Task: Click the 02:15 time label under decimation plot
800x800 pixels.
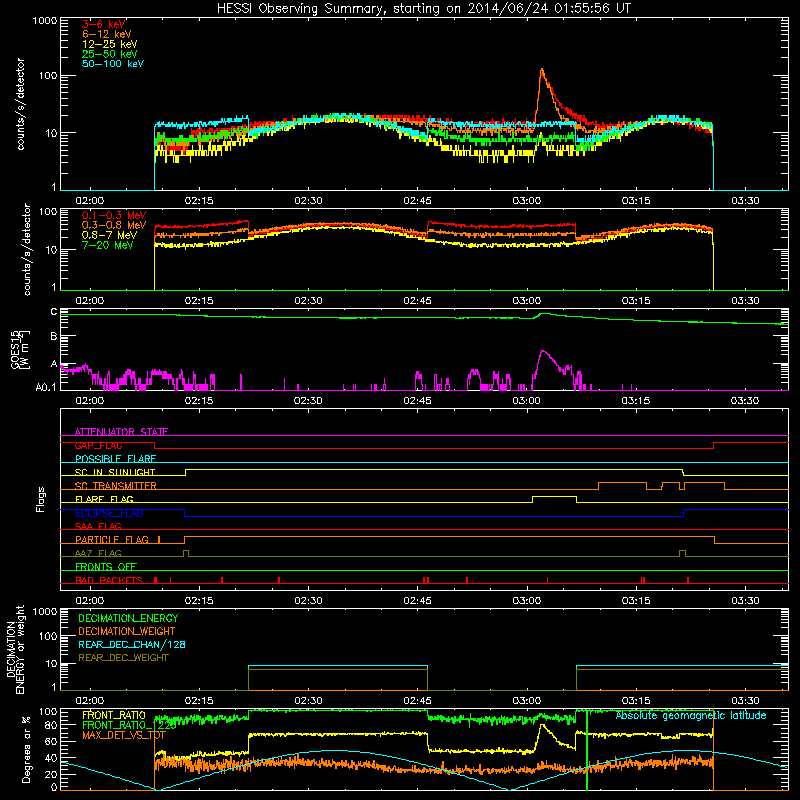Action: (x=199, y=701)
